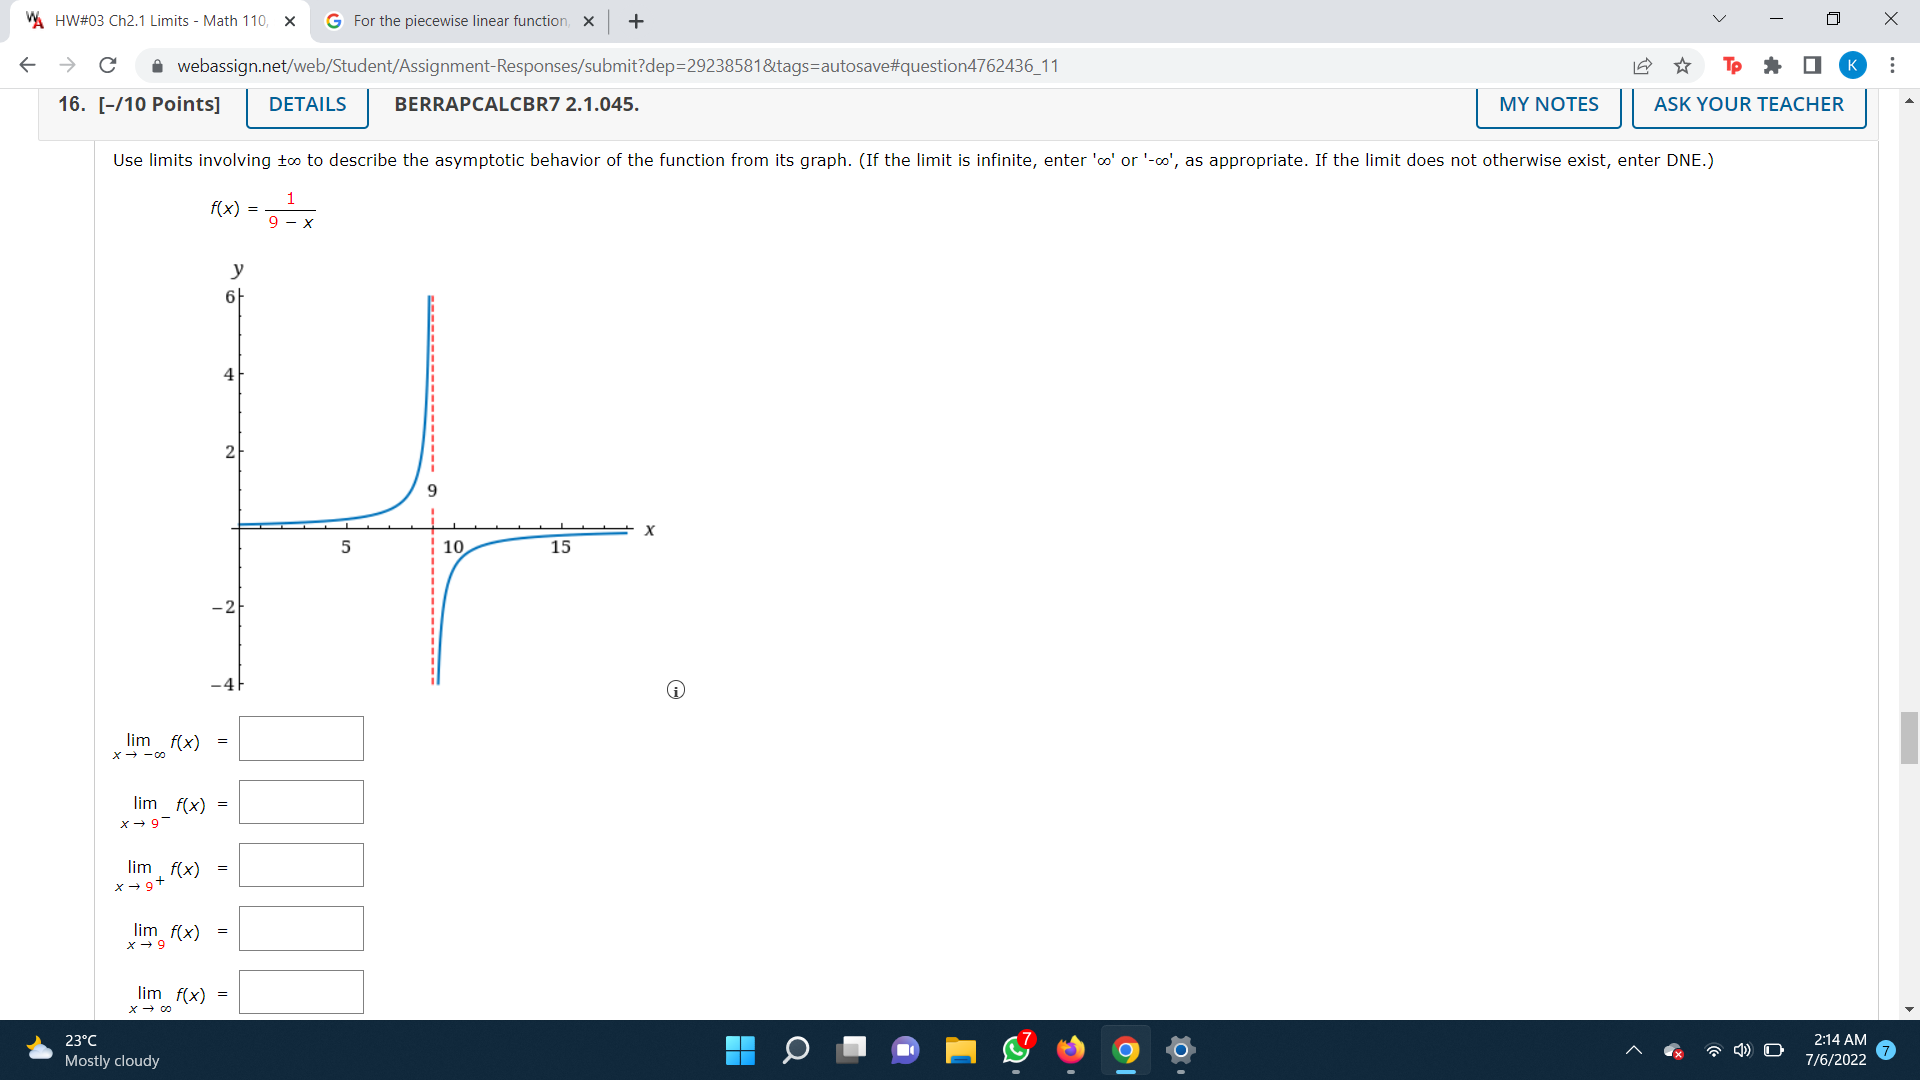Viewport: 1920px width, 1080px height.
Task: Open the reading list sidebar icon
Action: click(1810, 65)
